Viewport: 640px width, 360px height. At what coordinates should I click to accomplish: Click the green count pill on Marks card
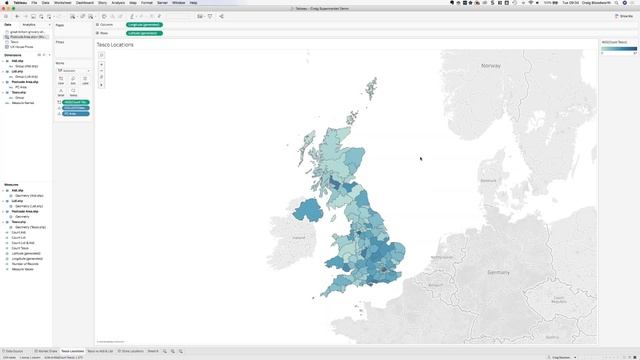coord(76,102)
